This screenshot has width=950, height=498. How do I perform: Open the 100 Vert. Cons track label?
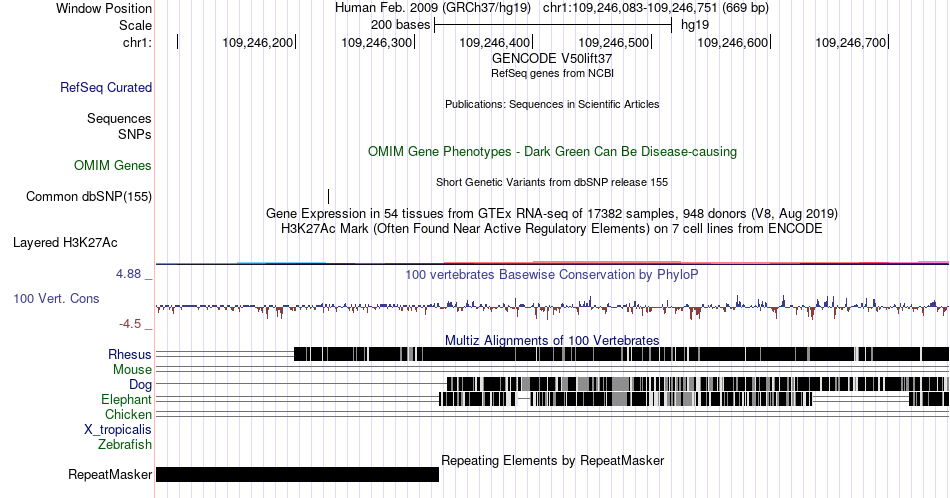[56, 298]
